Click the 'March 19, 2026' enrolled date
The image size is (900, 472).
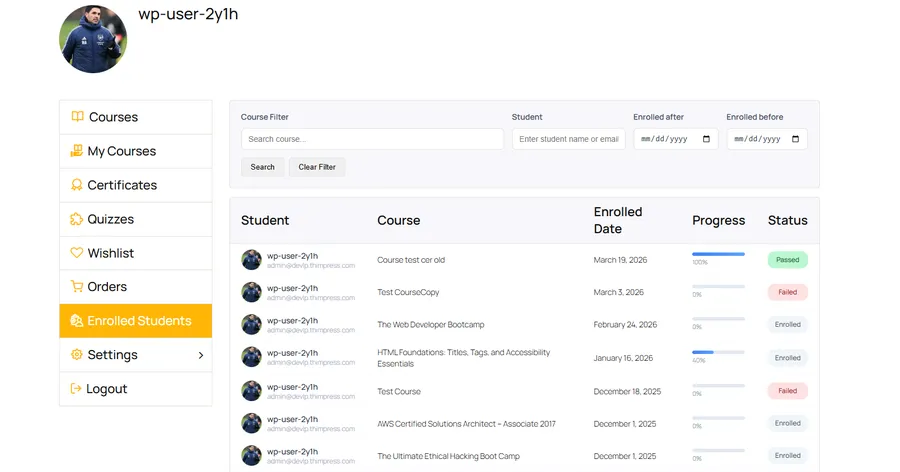point(620,260)
